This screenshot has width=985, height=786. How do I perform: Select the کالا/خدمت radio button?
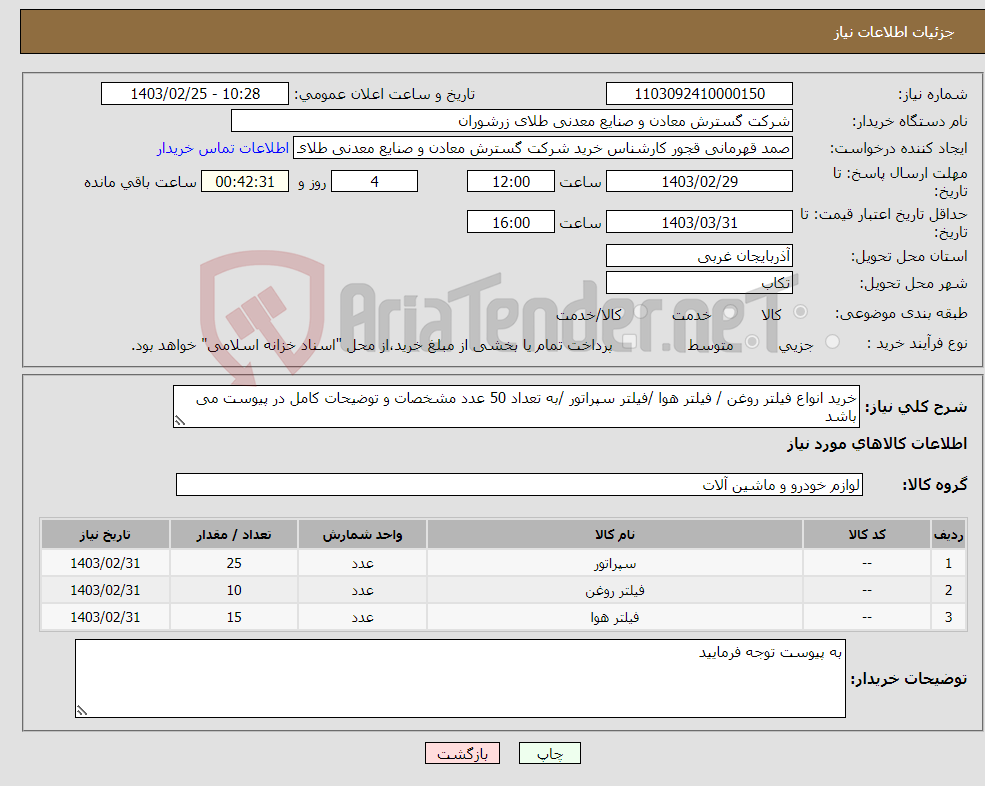640,312
